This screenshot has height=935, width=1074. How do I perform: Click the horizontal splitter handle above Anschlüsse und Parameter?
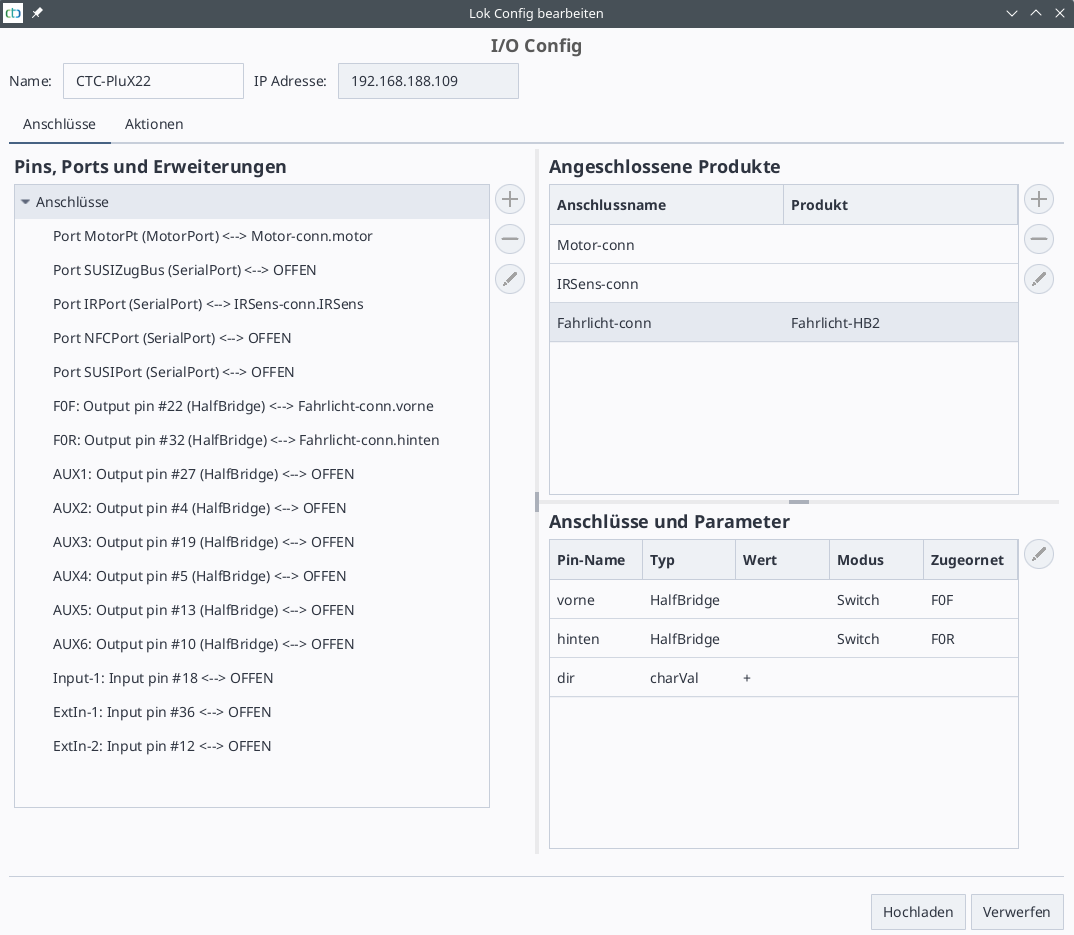tap(798, 502)
